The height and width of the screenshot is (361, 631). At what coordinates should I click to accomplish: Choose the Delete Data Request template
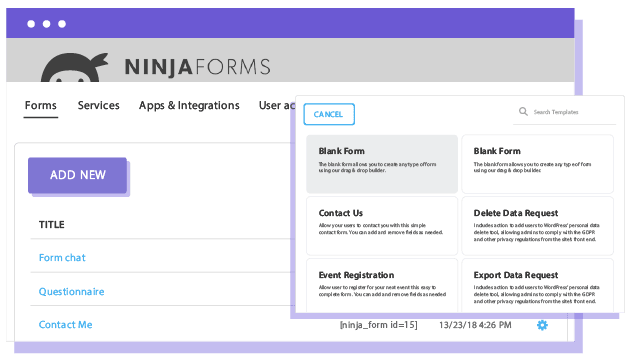537,226
